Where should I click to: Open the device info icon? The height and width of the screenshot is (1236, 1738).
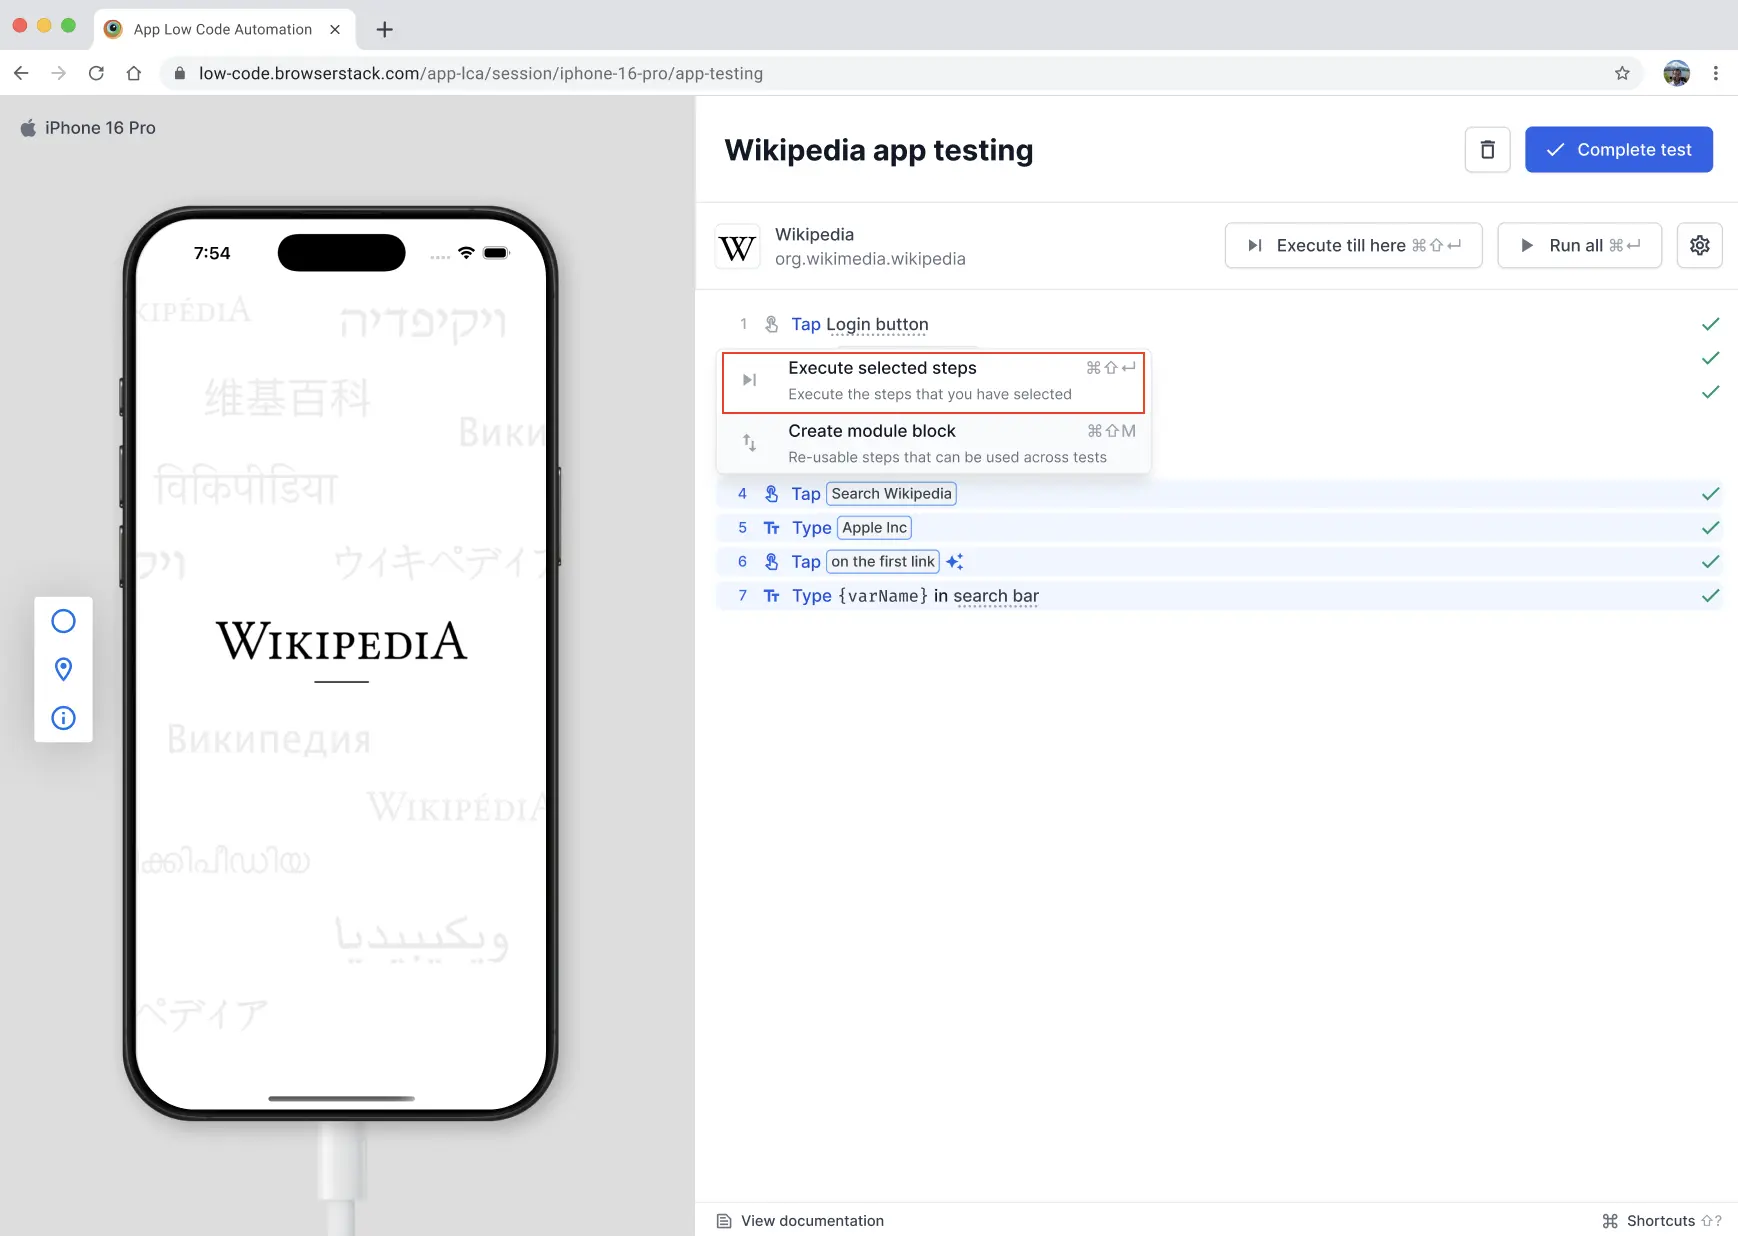[x=63, y=718]
